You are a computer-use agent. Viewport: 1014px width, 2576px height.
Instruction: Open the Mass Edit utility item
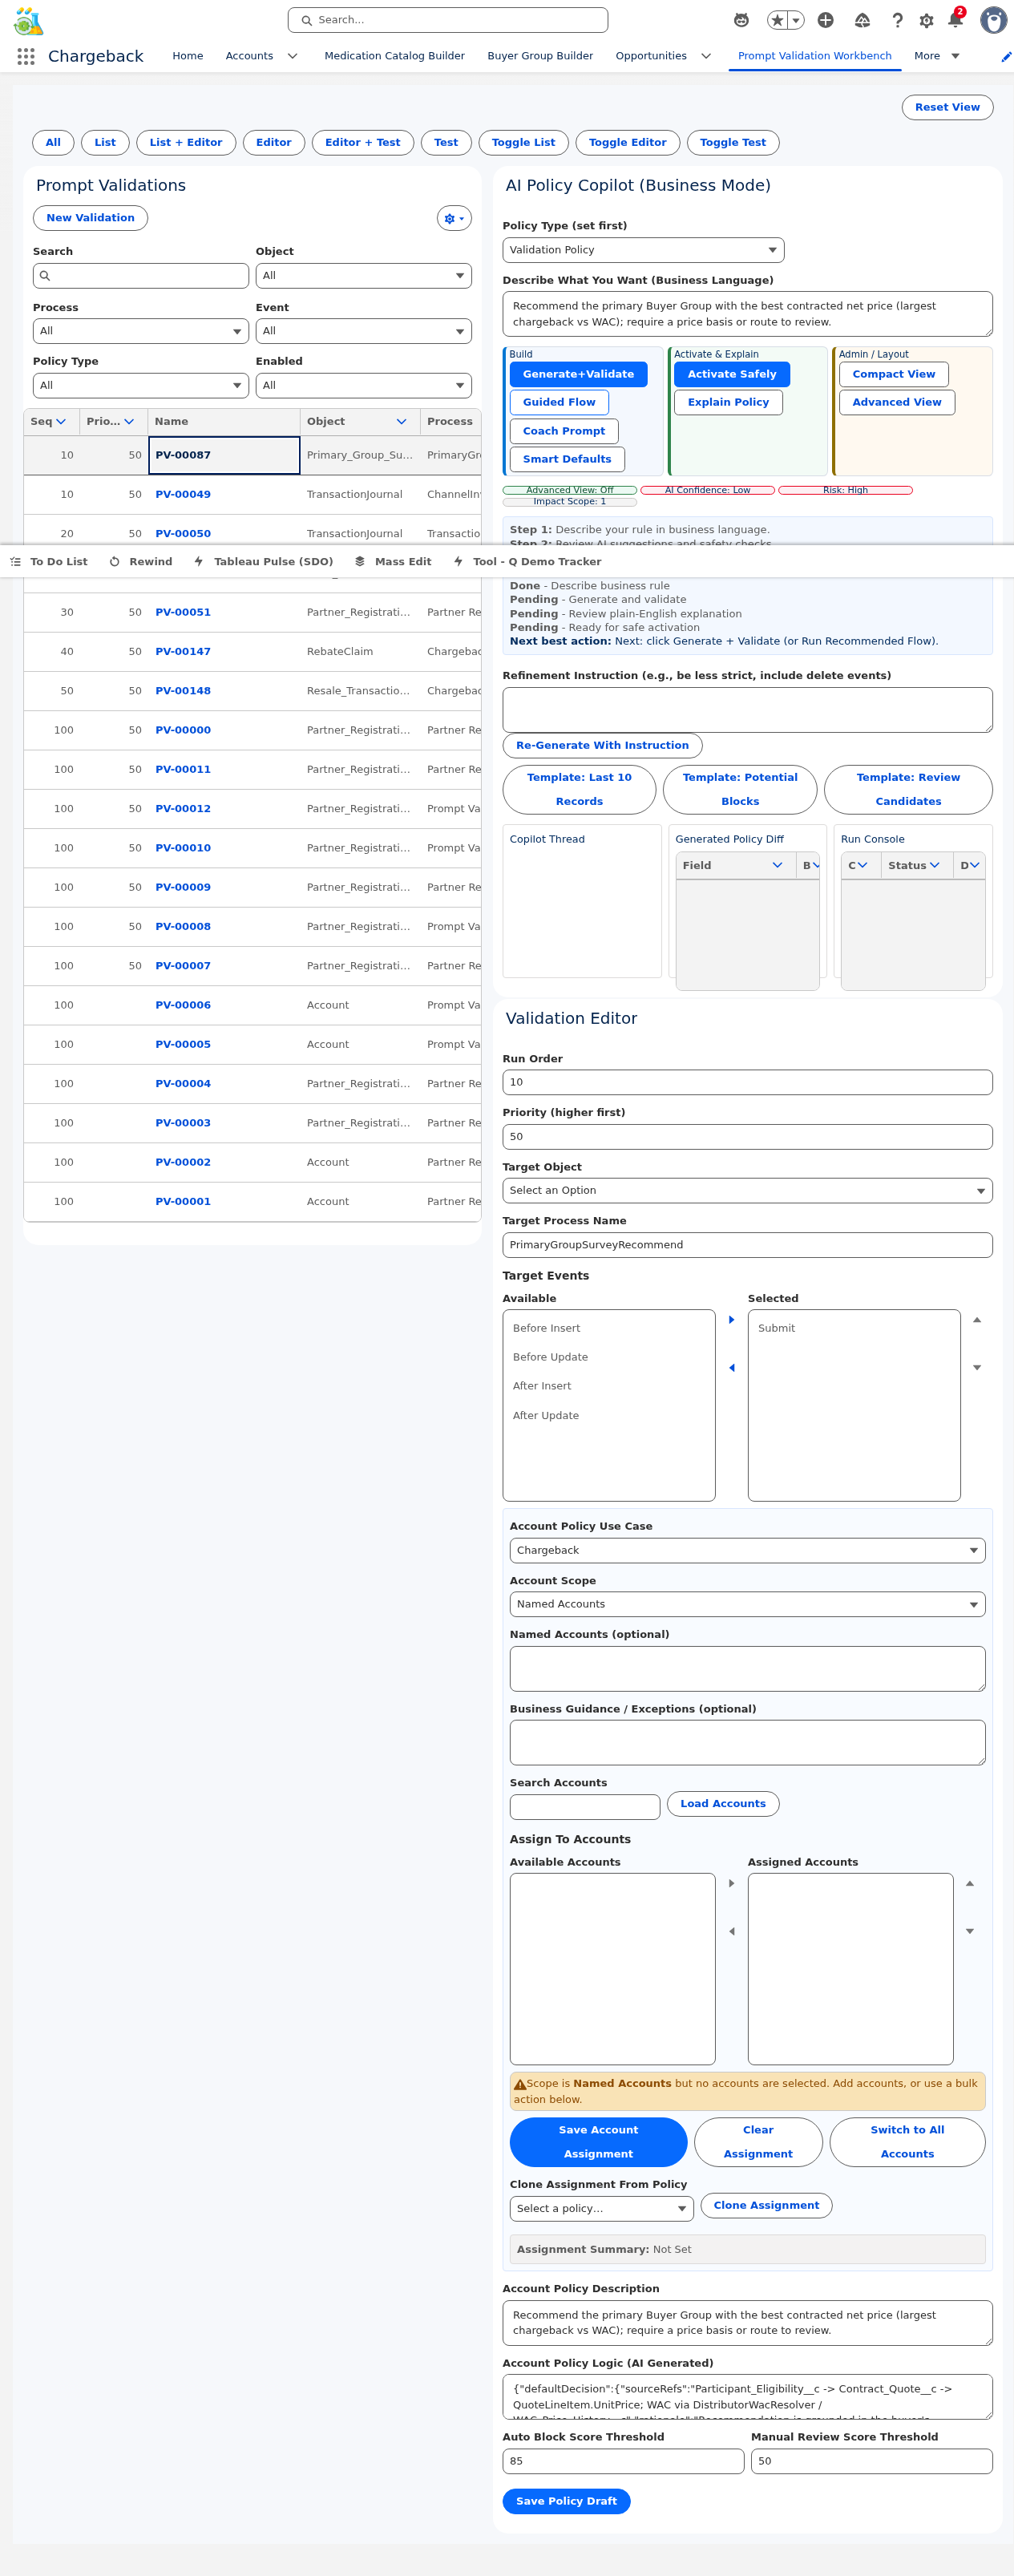(x=393, y=562)
